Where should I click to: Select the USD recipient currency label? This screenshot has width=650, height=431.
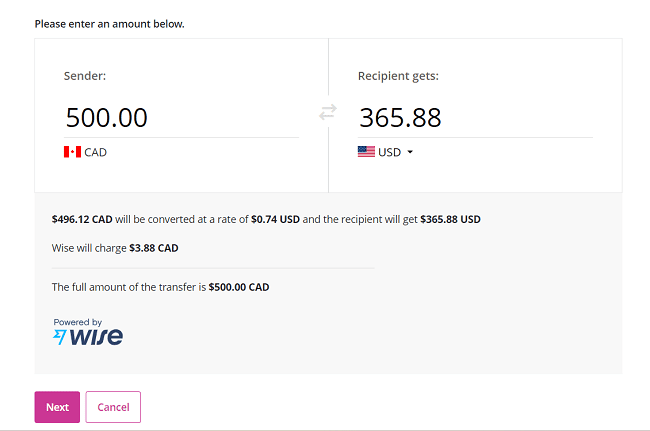389,152
